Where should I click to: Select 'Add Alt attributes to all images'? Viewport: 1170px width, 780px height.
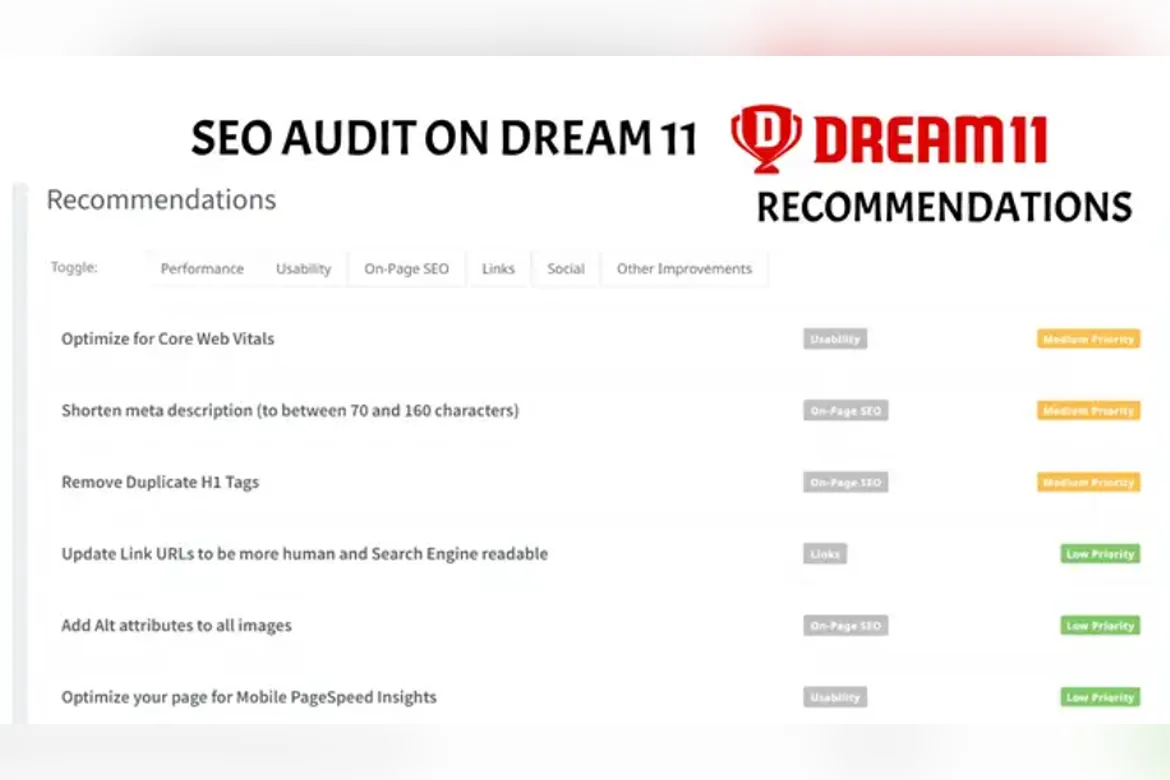176,625
